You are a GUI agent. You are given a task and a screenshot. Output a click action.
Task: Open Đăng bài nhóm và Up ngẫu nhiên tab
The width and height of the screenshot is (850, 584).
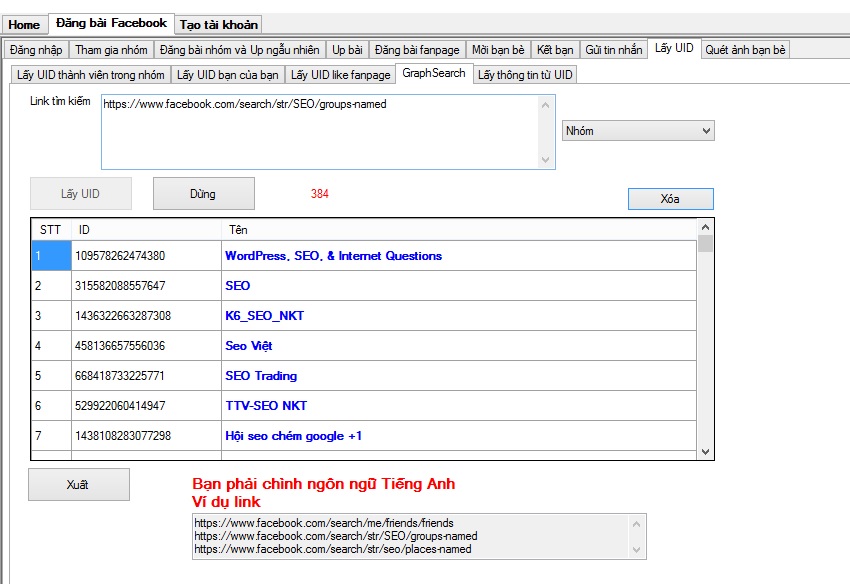tap(240, 50)
